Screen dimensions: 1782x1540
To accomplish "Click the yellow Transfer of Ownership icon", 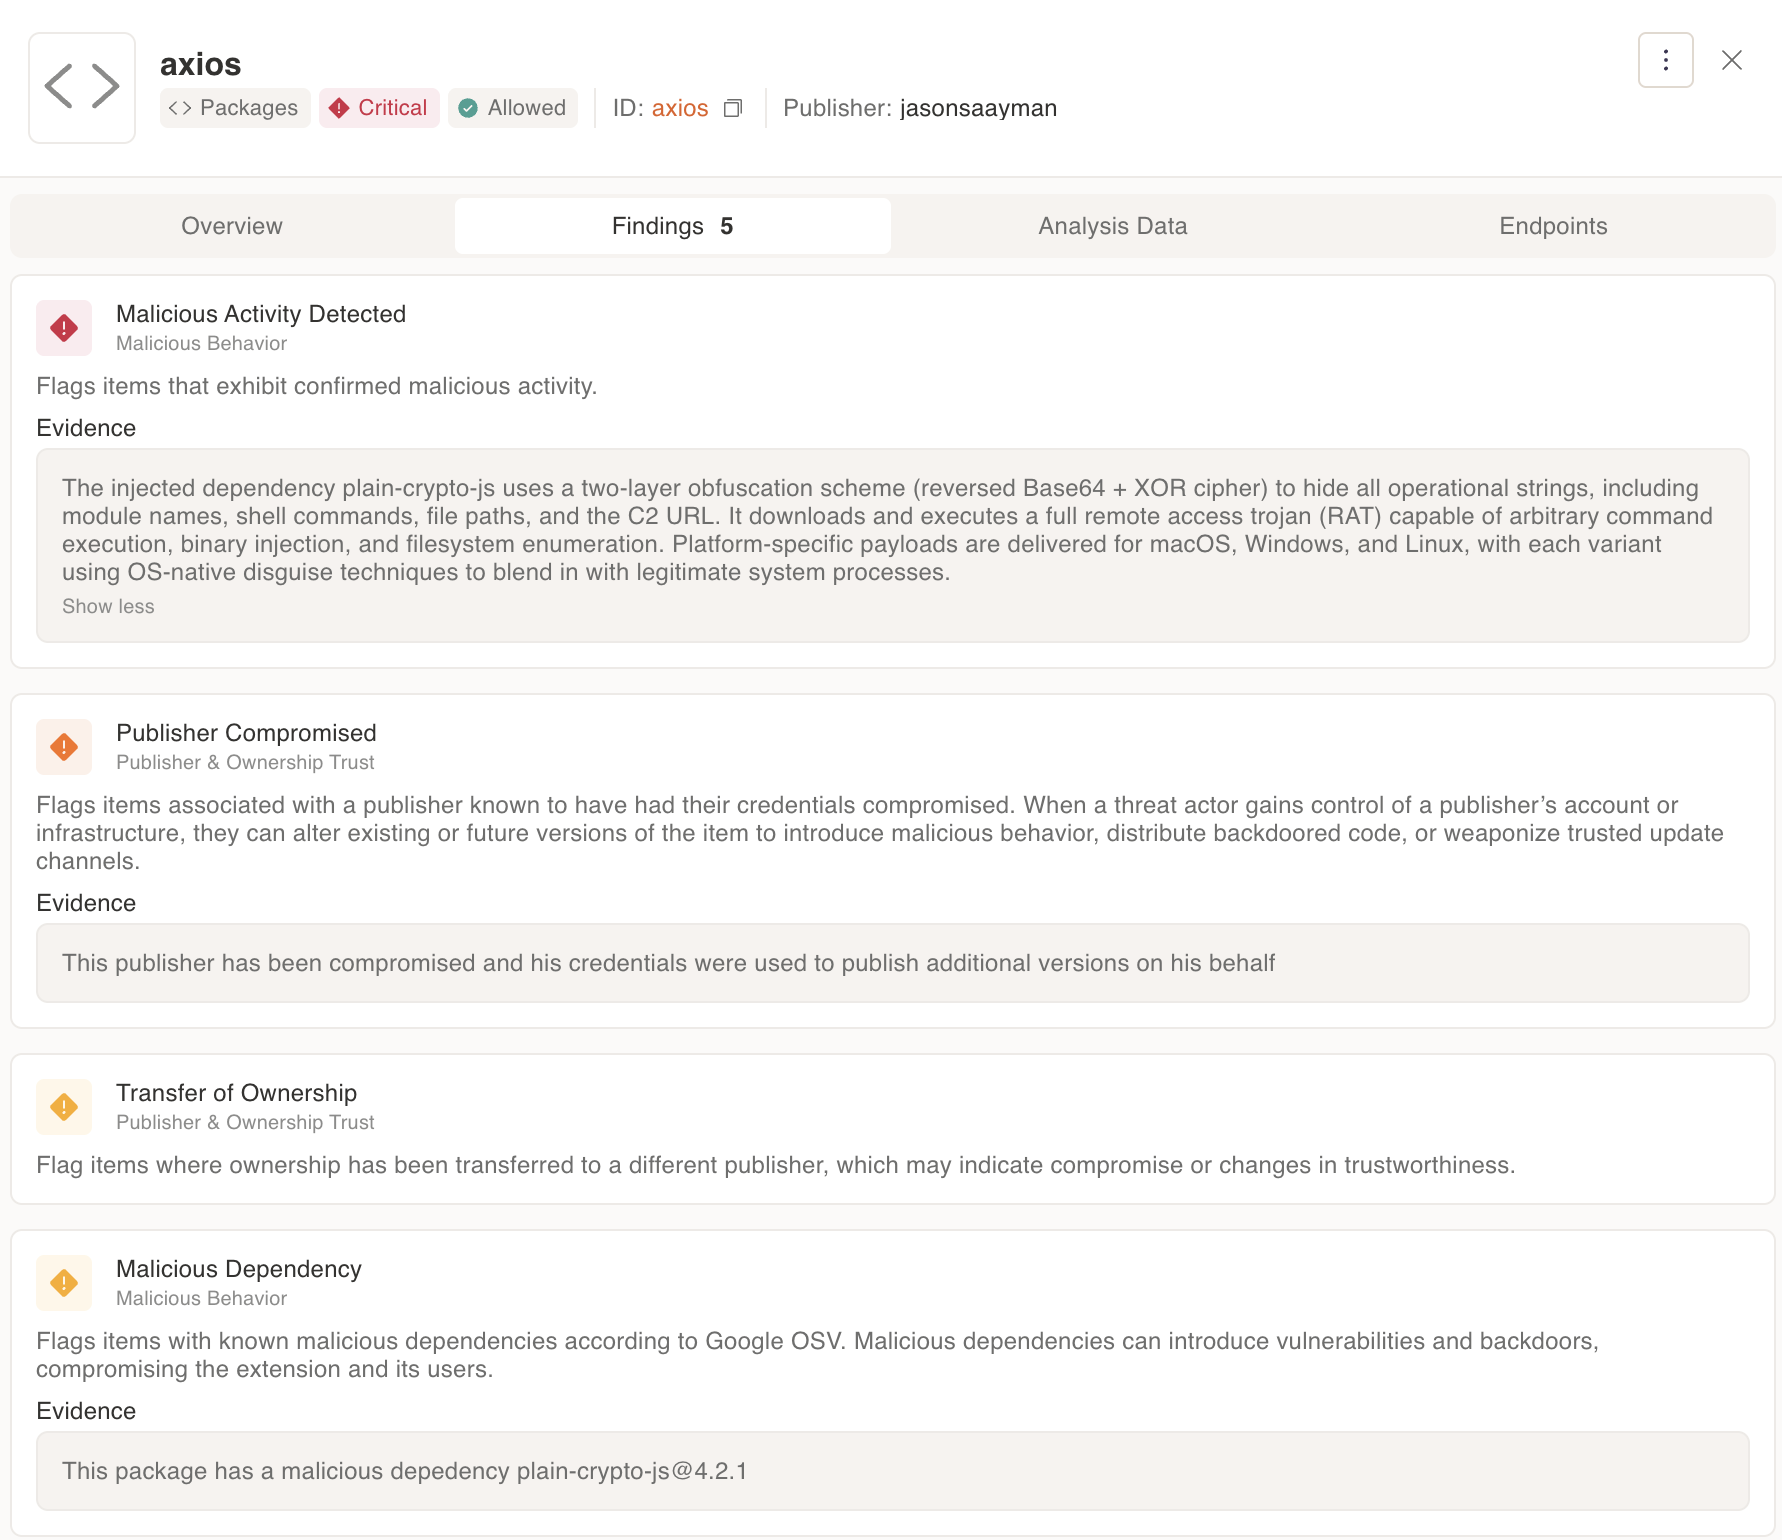I will point(64,1107).
